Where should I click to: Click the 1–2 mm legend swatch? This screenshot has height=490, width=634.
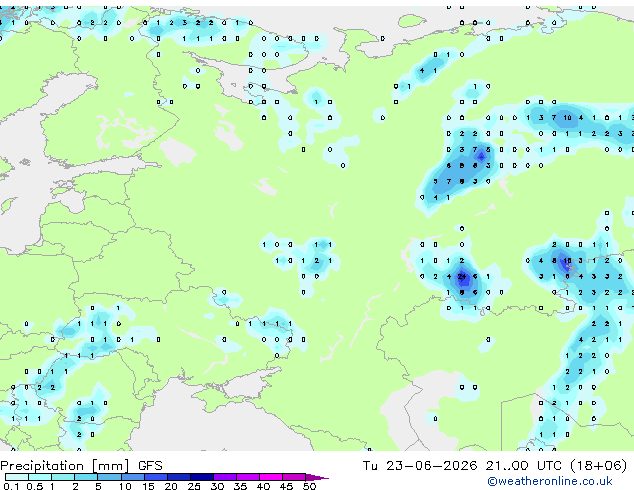[63, 477]
